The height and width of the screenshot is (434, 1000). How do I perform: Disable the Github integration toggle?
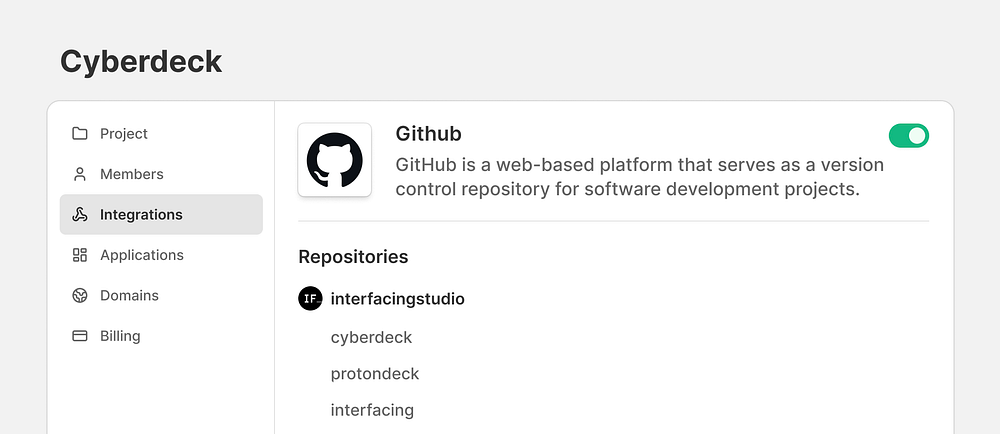pos(908,135)
